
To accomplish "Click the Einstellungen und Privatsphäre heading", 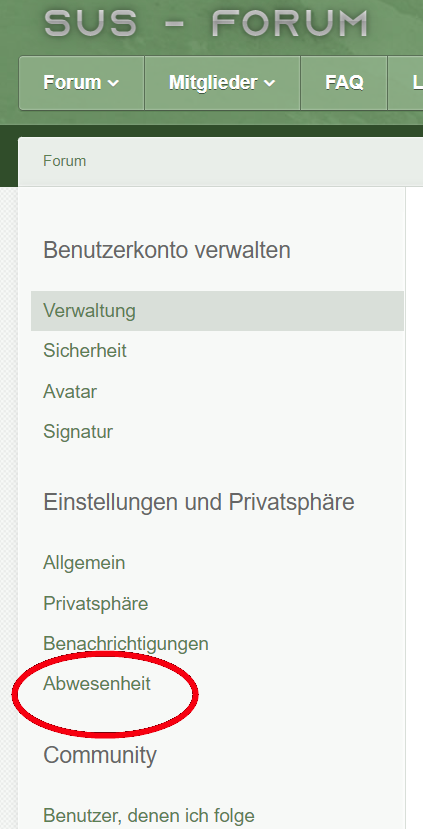I will click(x=199, y=502).
